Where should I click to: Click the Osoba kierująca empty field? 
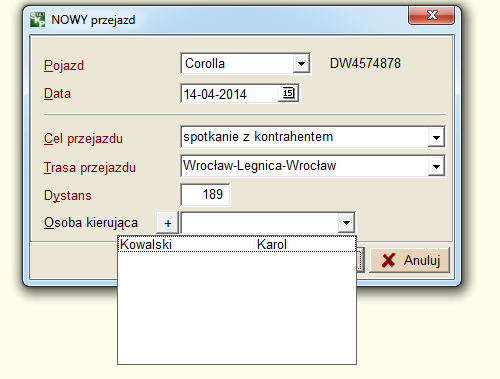tap(260, 222)
